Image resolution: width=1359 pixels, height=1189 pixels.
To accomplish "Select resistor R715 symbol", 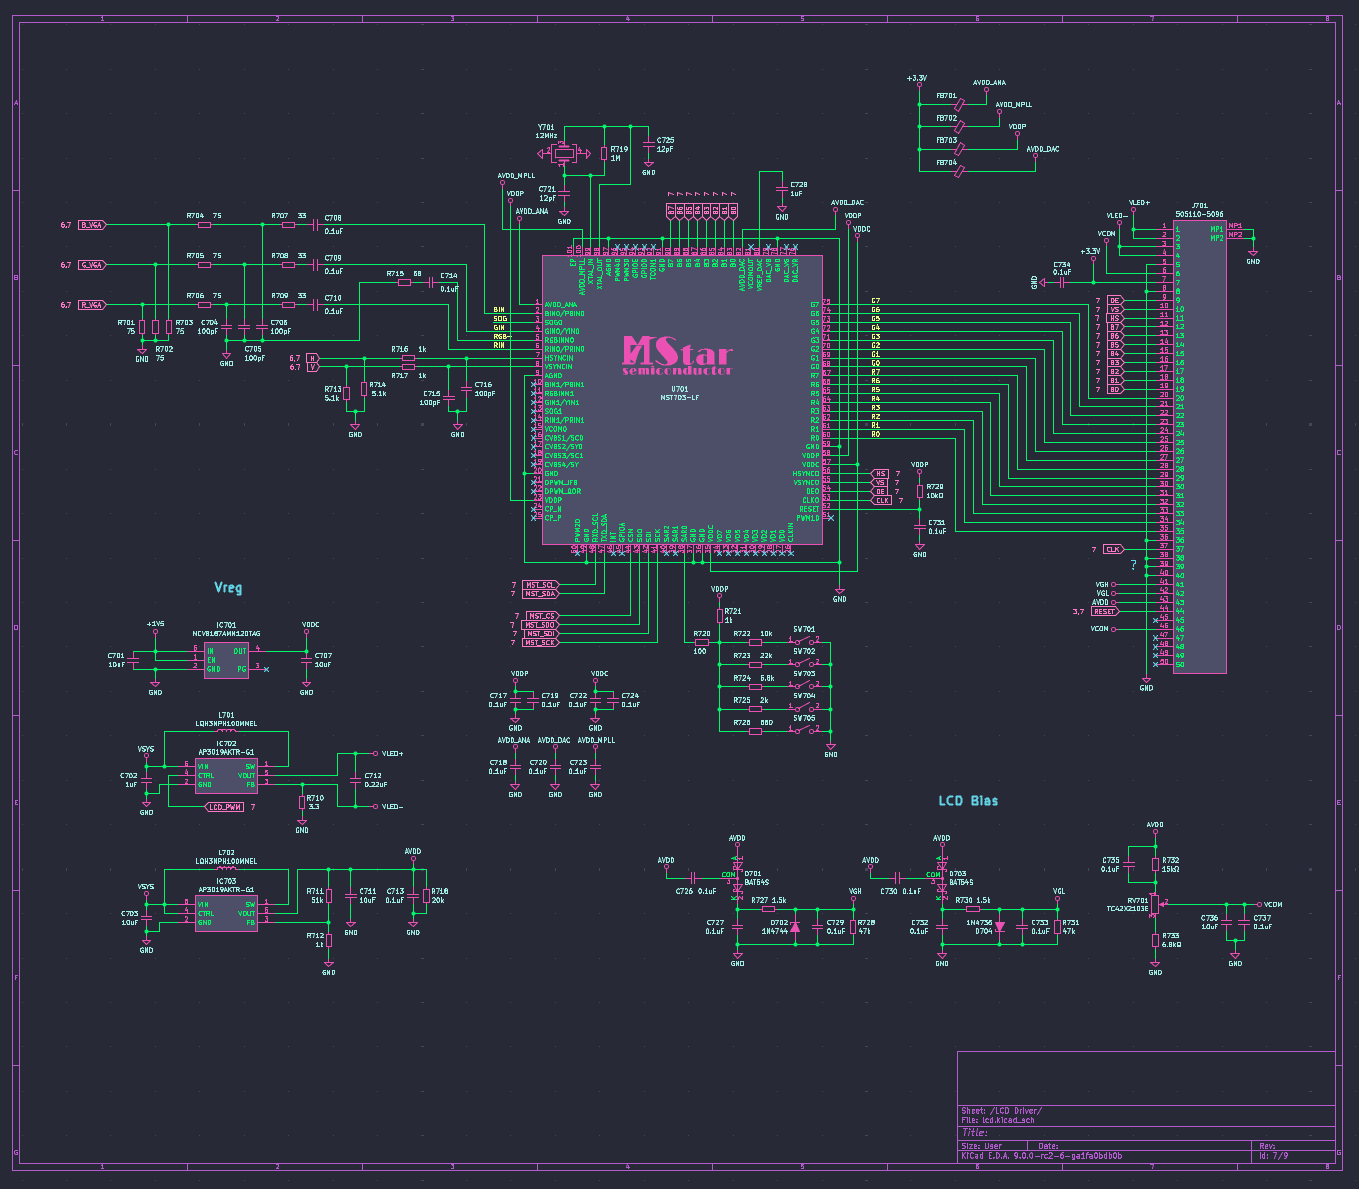I will pos(405,282).
